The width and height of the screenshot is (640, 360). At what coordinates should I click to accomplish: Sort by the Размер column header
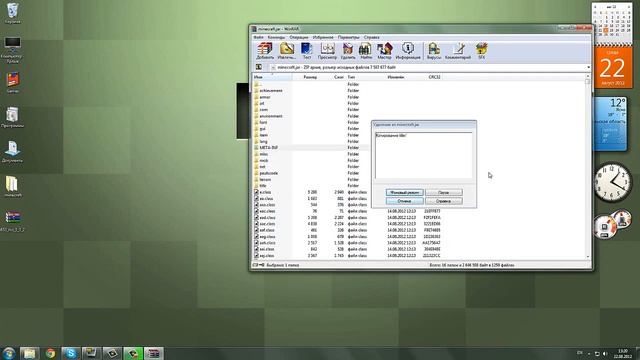coord(305,77)
